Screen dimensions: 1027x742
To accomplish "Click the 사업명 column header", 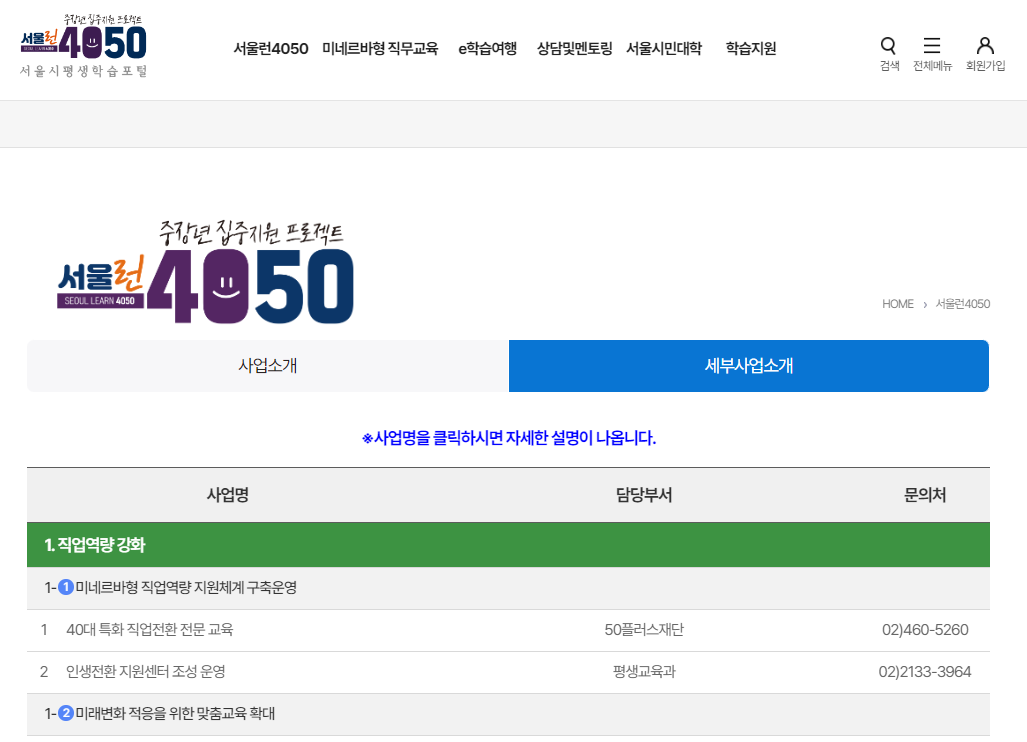I will pyautogui.click(x=227, y=494).
